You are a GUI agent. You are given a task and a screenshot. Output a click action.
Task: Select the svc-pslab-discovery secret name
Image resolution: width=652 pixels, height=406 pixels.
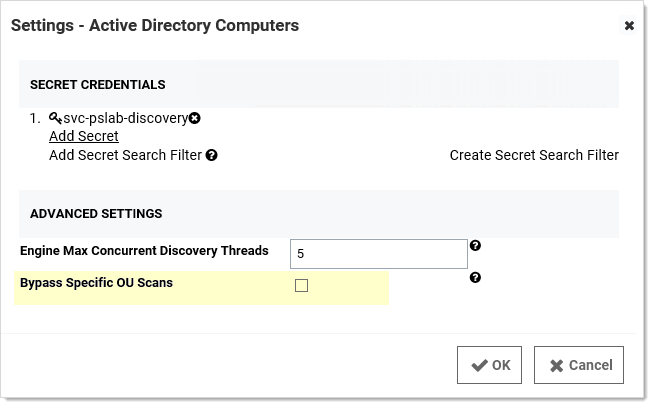(125, 118)
